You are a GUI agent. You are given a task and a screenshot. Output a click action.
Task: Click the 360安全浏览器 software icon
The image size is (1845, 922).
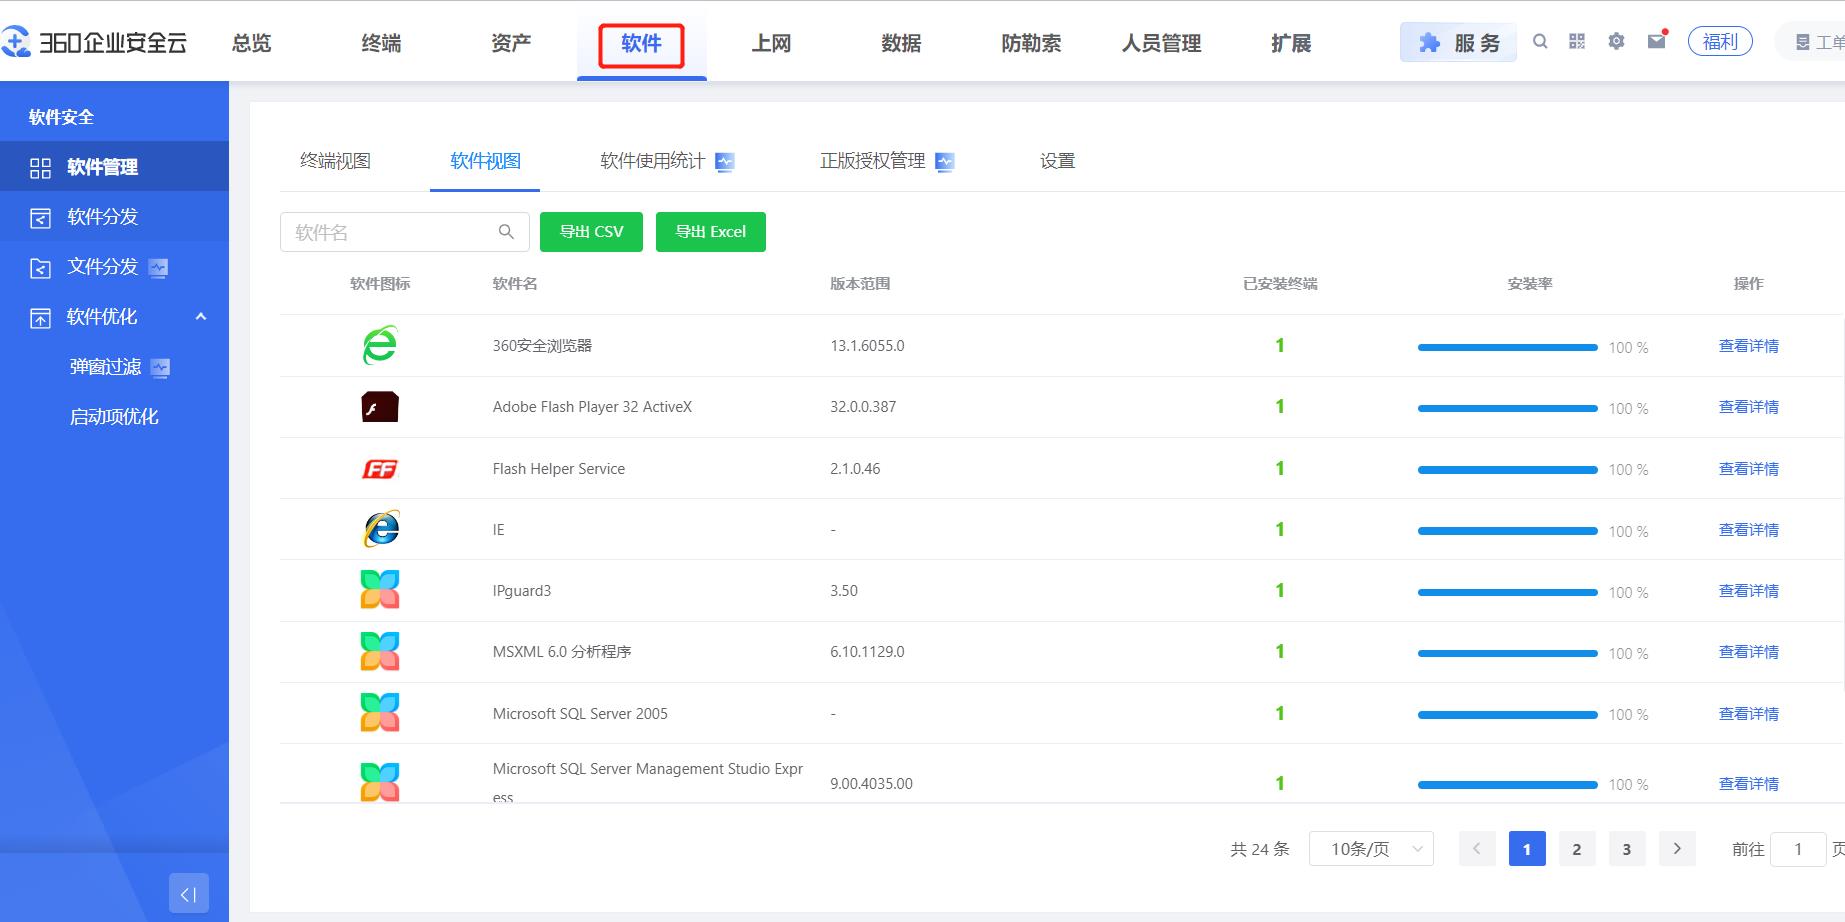click(380, 345)
